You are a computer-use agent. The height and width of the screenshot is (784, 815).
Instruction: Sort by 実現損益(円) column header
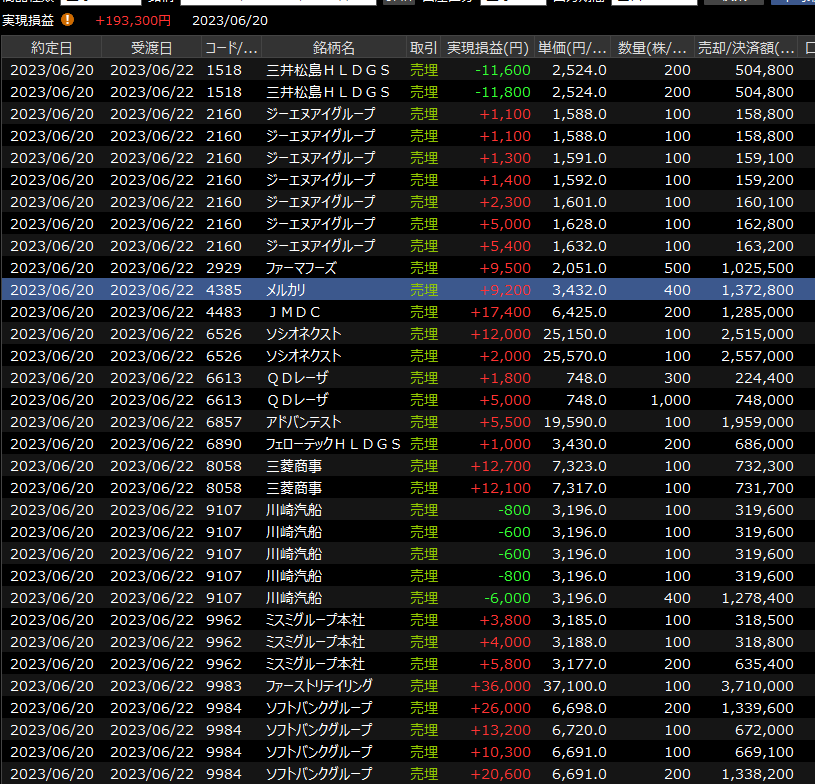point(487,48)
